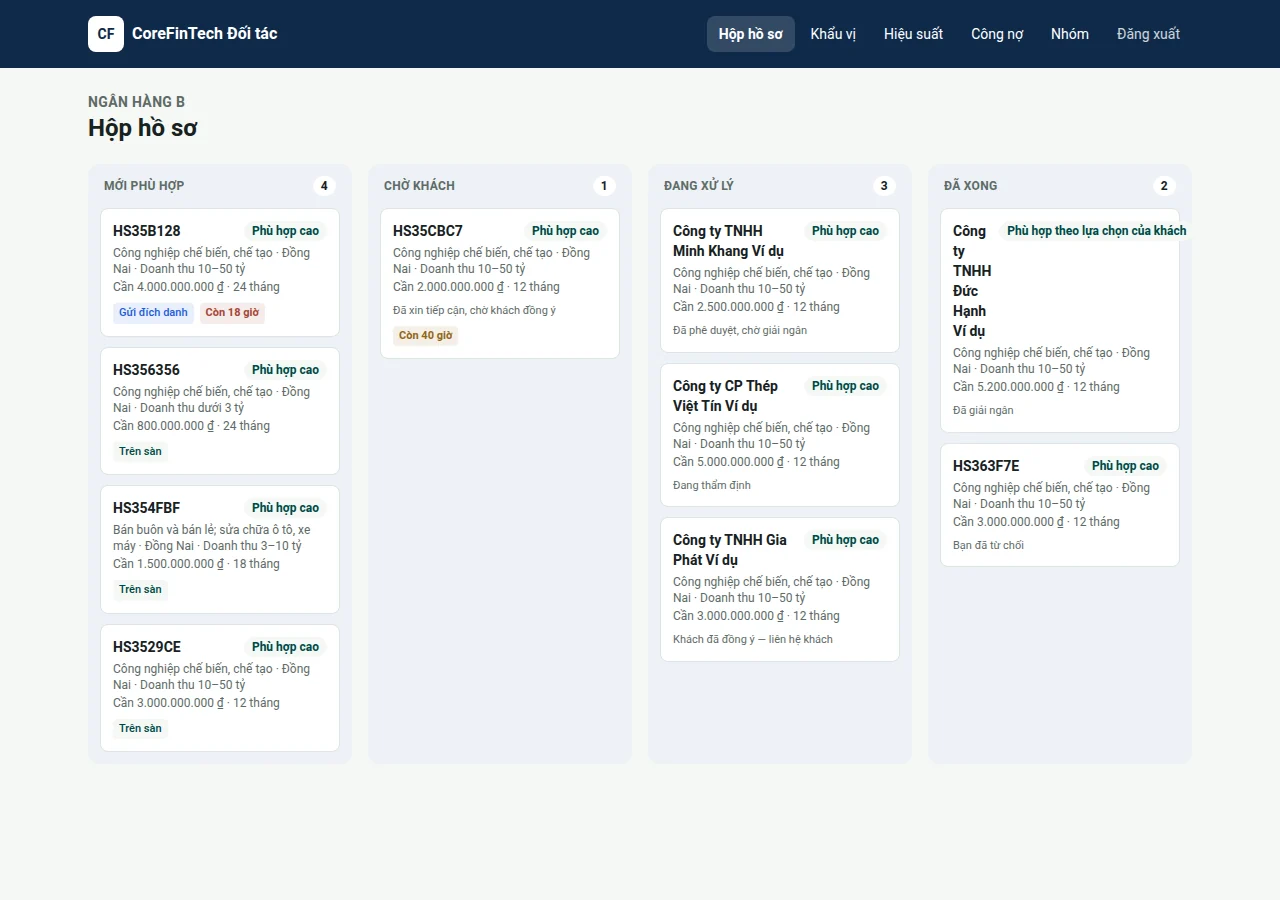Click the CF logo icon
The image size is (1280, 900).
click(x=106, y=34)
